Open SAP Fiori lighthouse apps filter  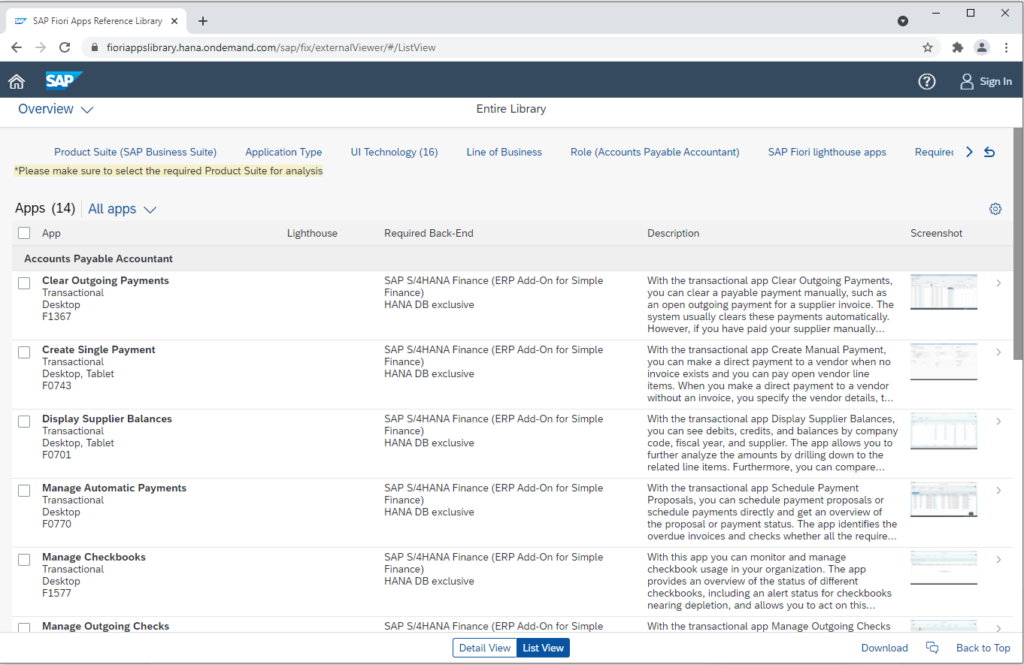[x=827, y=152]
